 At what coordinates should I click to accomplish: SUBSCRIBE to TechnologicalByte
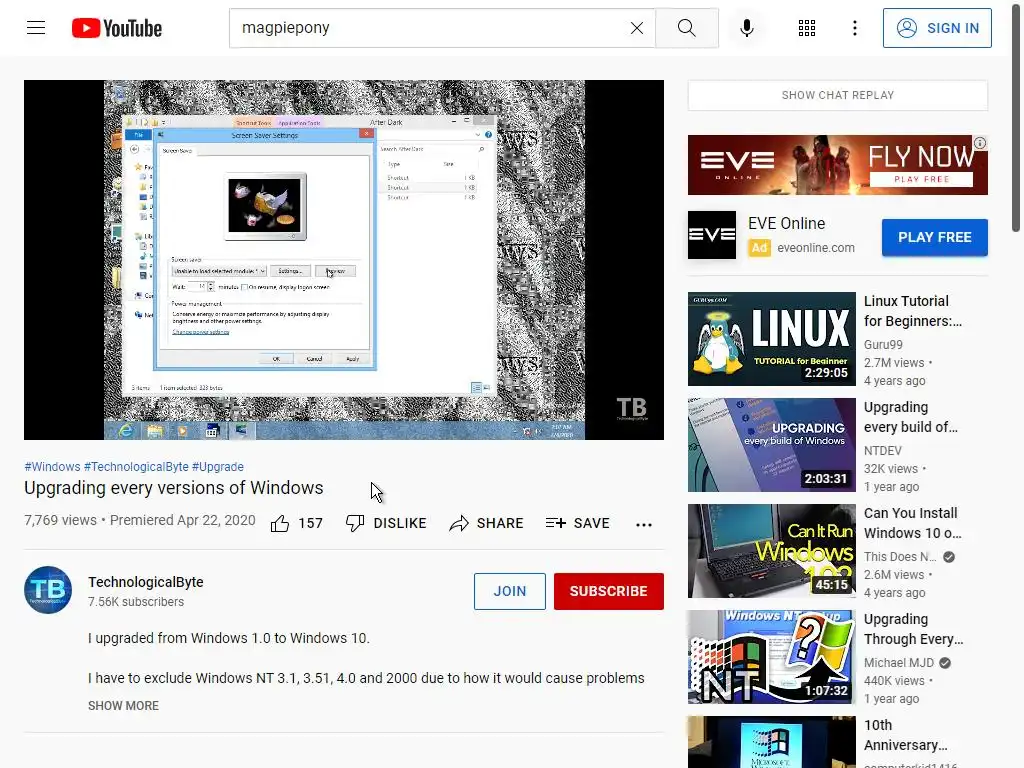[x=609, y=591]
